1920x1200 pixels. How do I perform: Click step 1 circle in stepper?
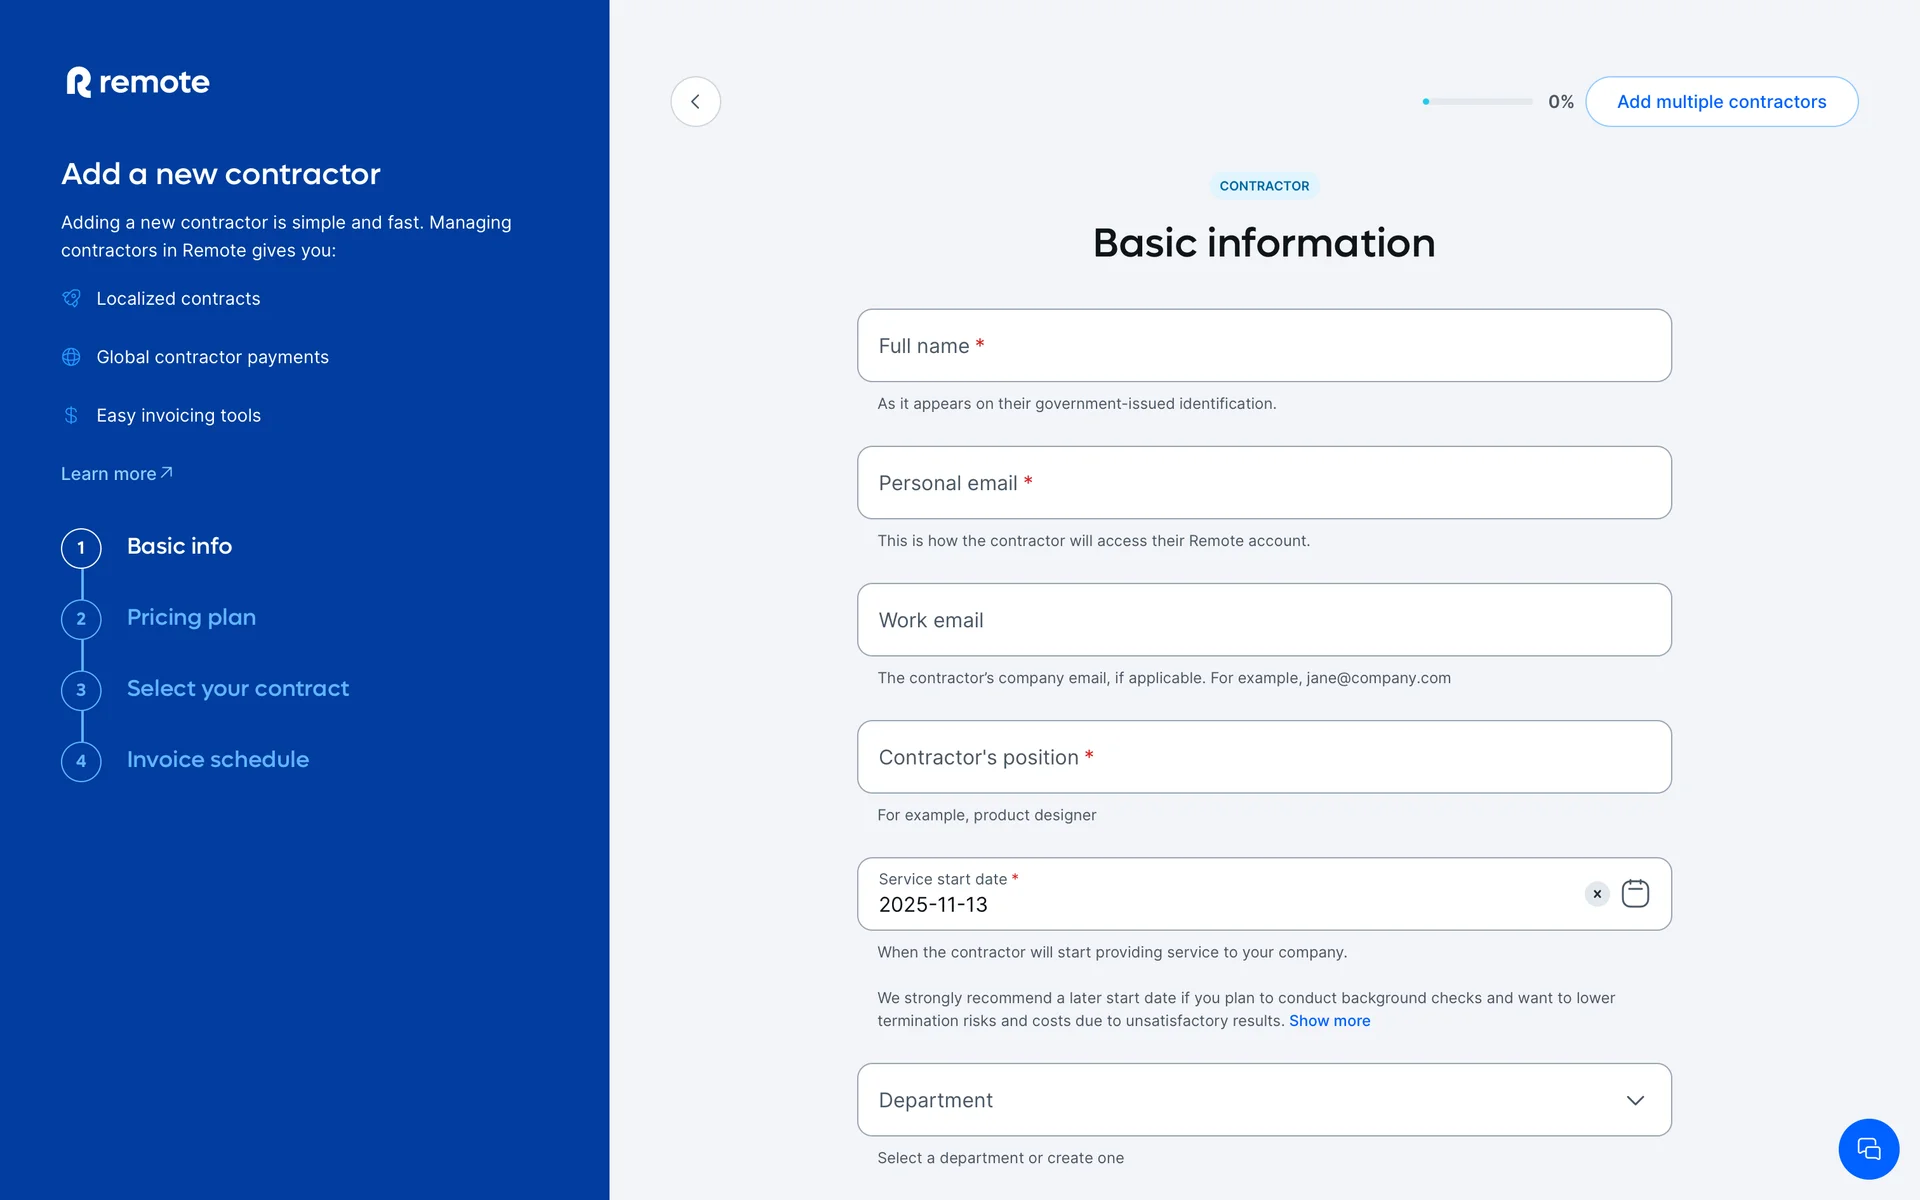[x=81, y=548]
